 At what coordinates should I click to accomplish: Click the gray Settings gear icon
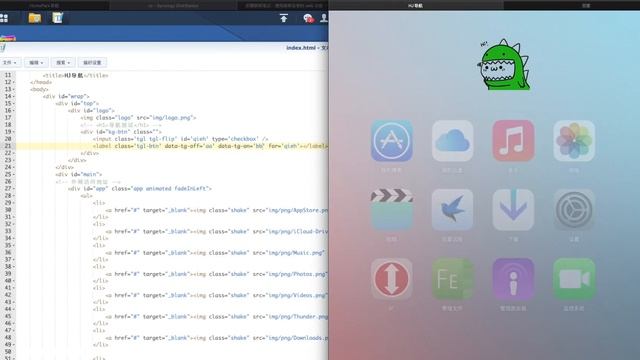(x=574, y=209)
